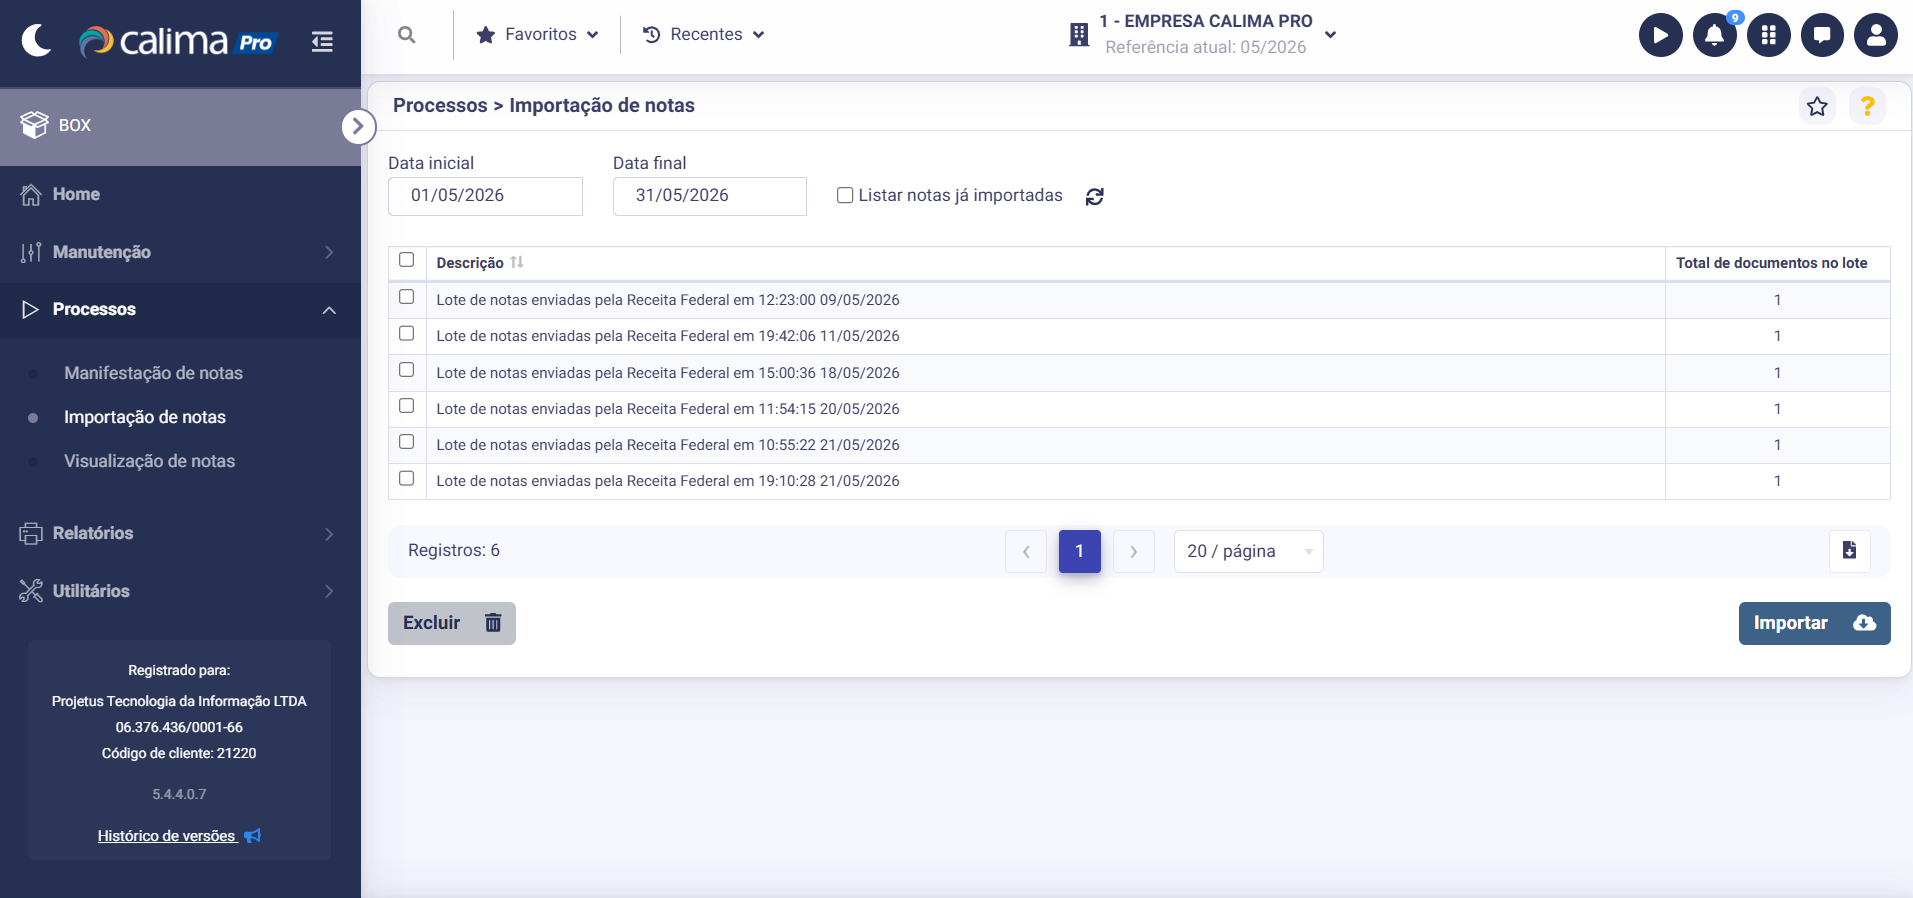Click the Importar button

[x=1814, y=623]
